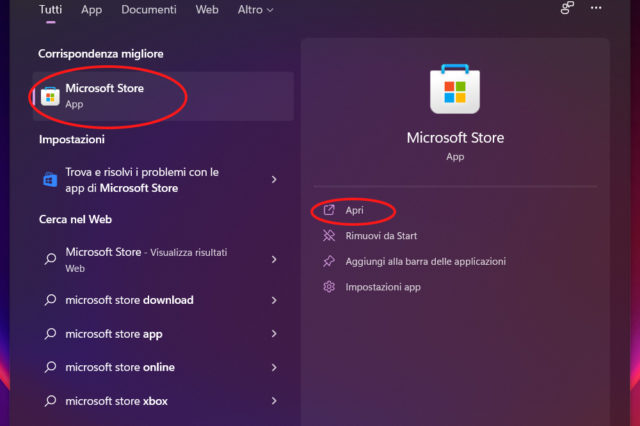Open the three-dots more options menu

point(597,9)
